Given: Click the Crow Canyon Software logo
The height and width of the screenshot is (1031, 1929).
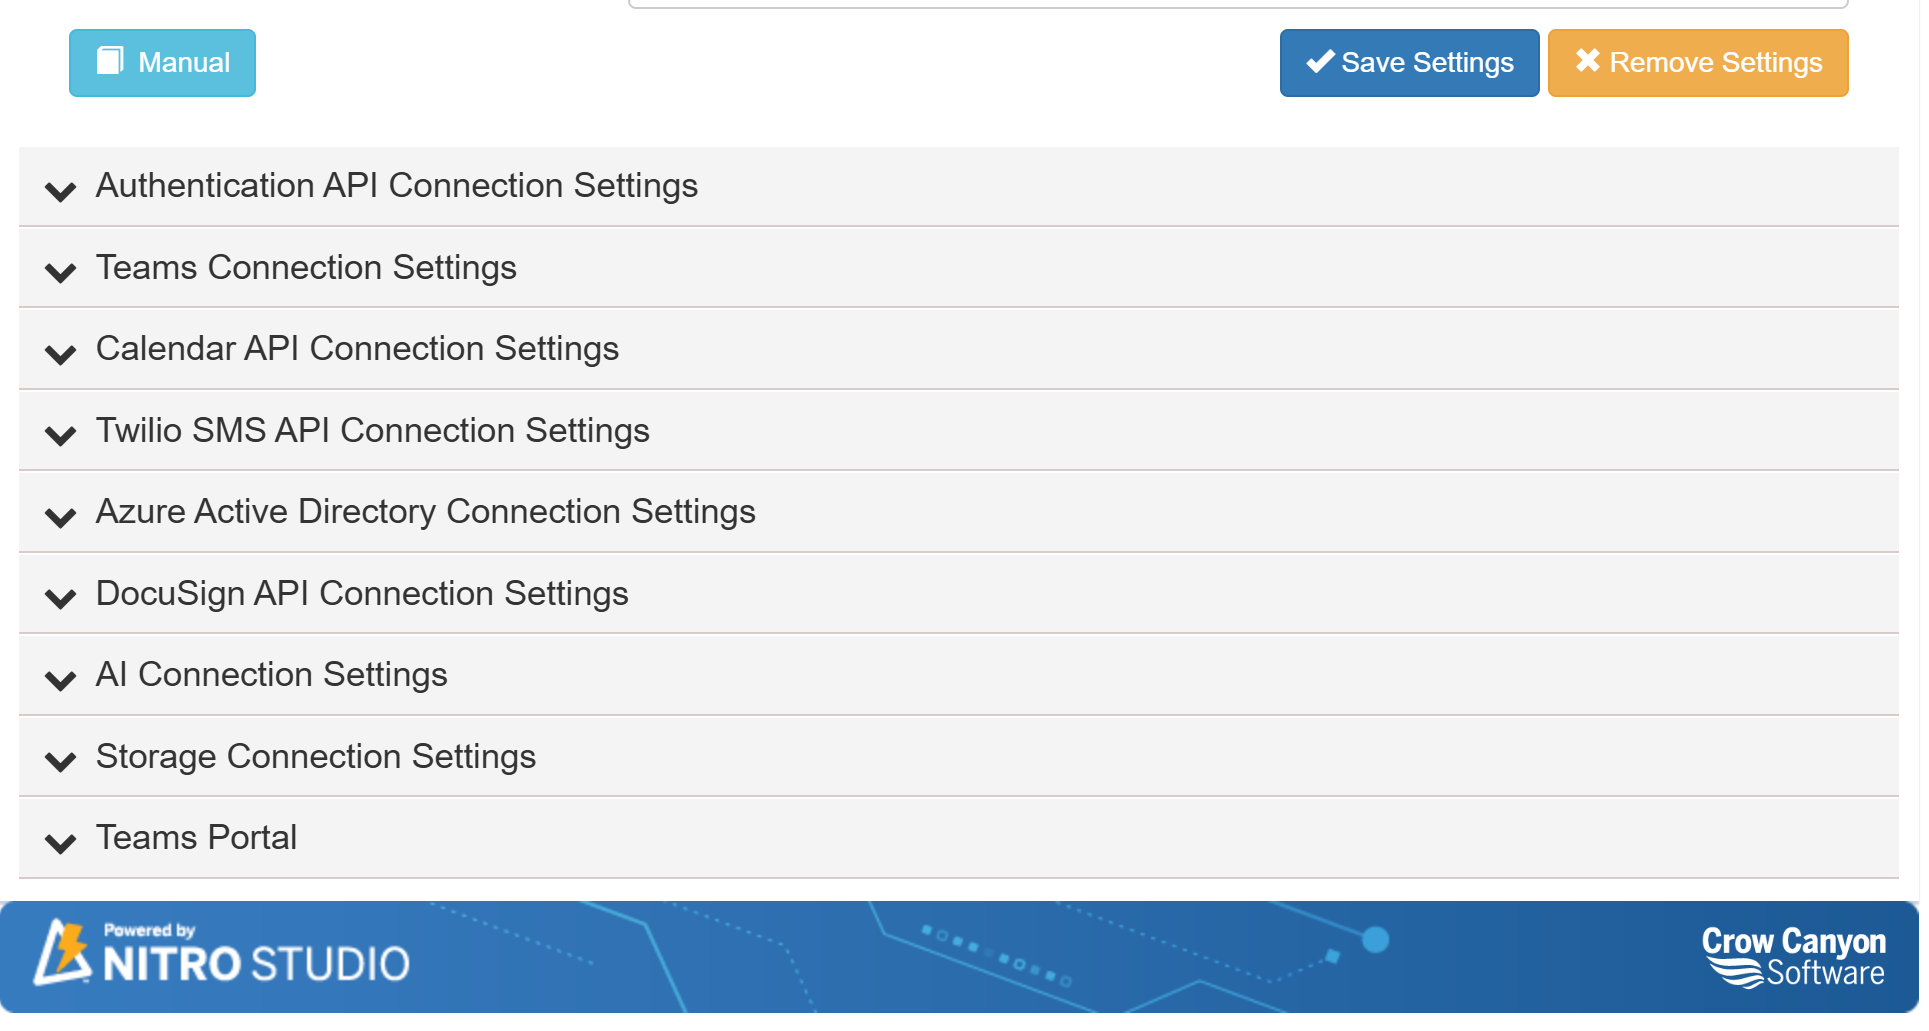Looking at the screenshot, I should pos(1792,956).
